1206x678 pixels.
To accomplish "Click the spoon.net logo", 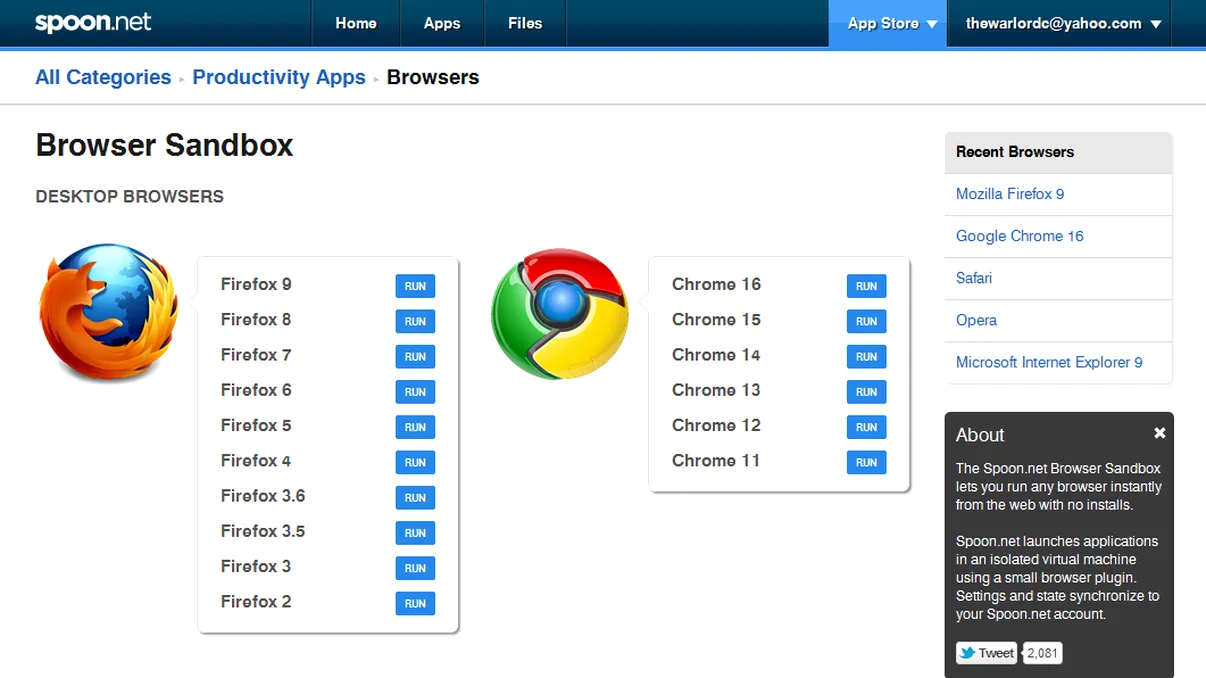I will [x=93, y=22].
